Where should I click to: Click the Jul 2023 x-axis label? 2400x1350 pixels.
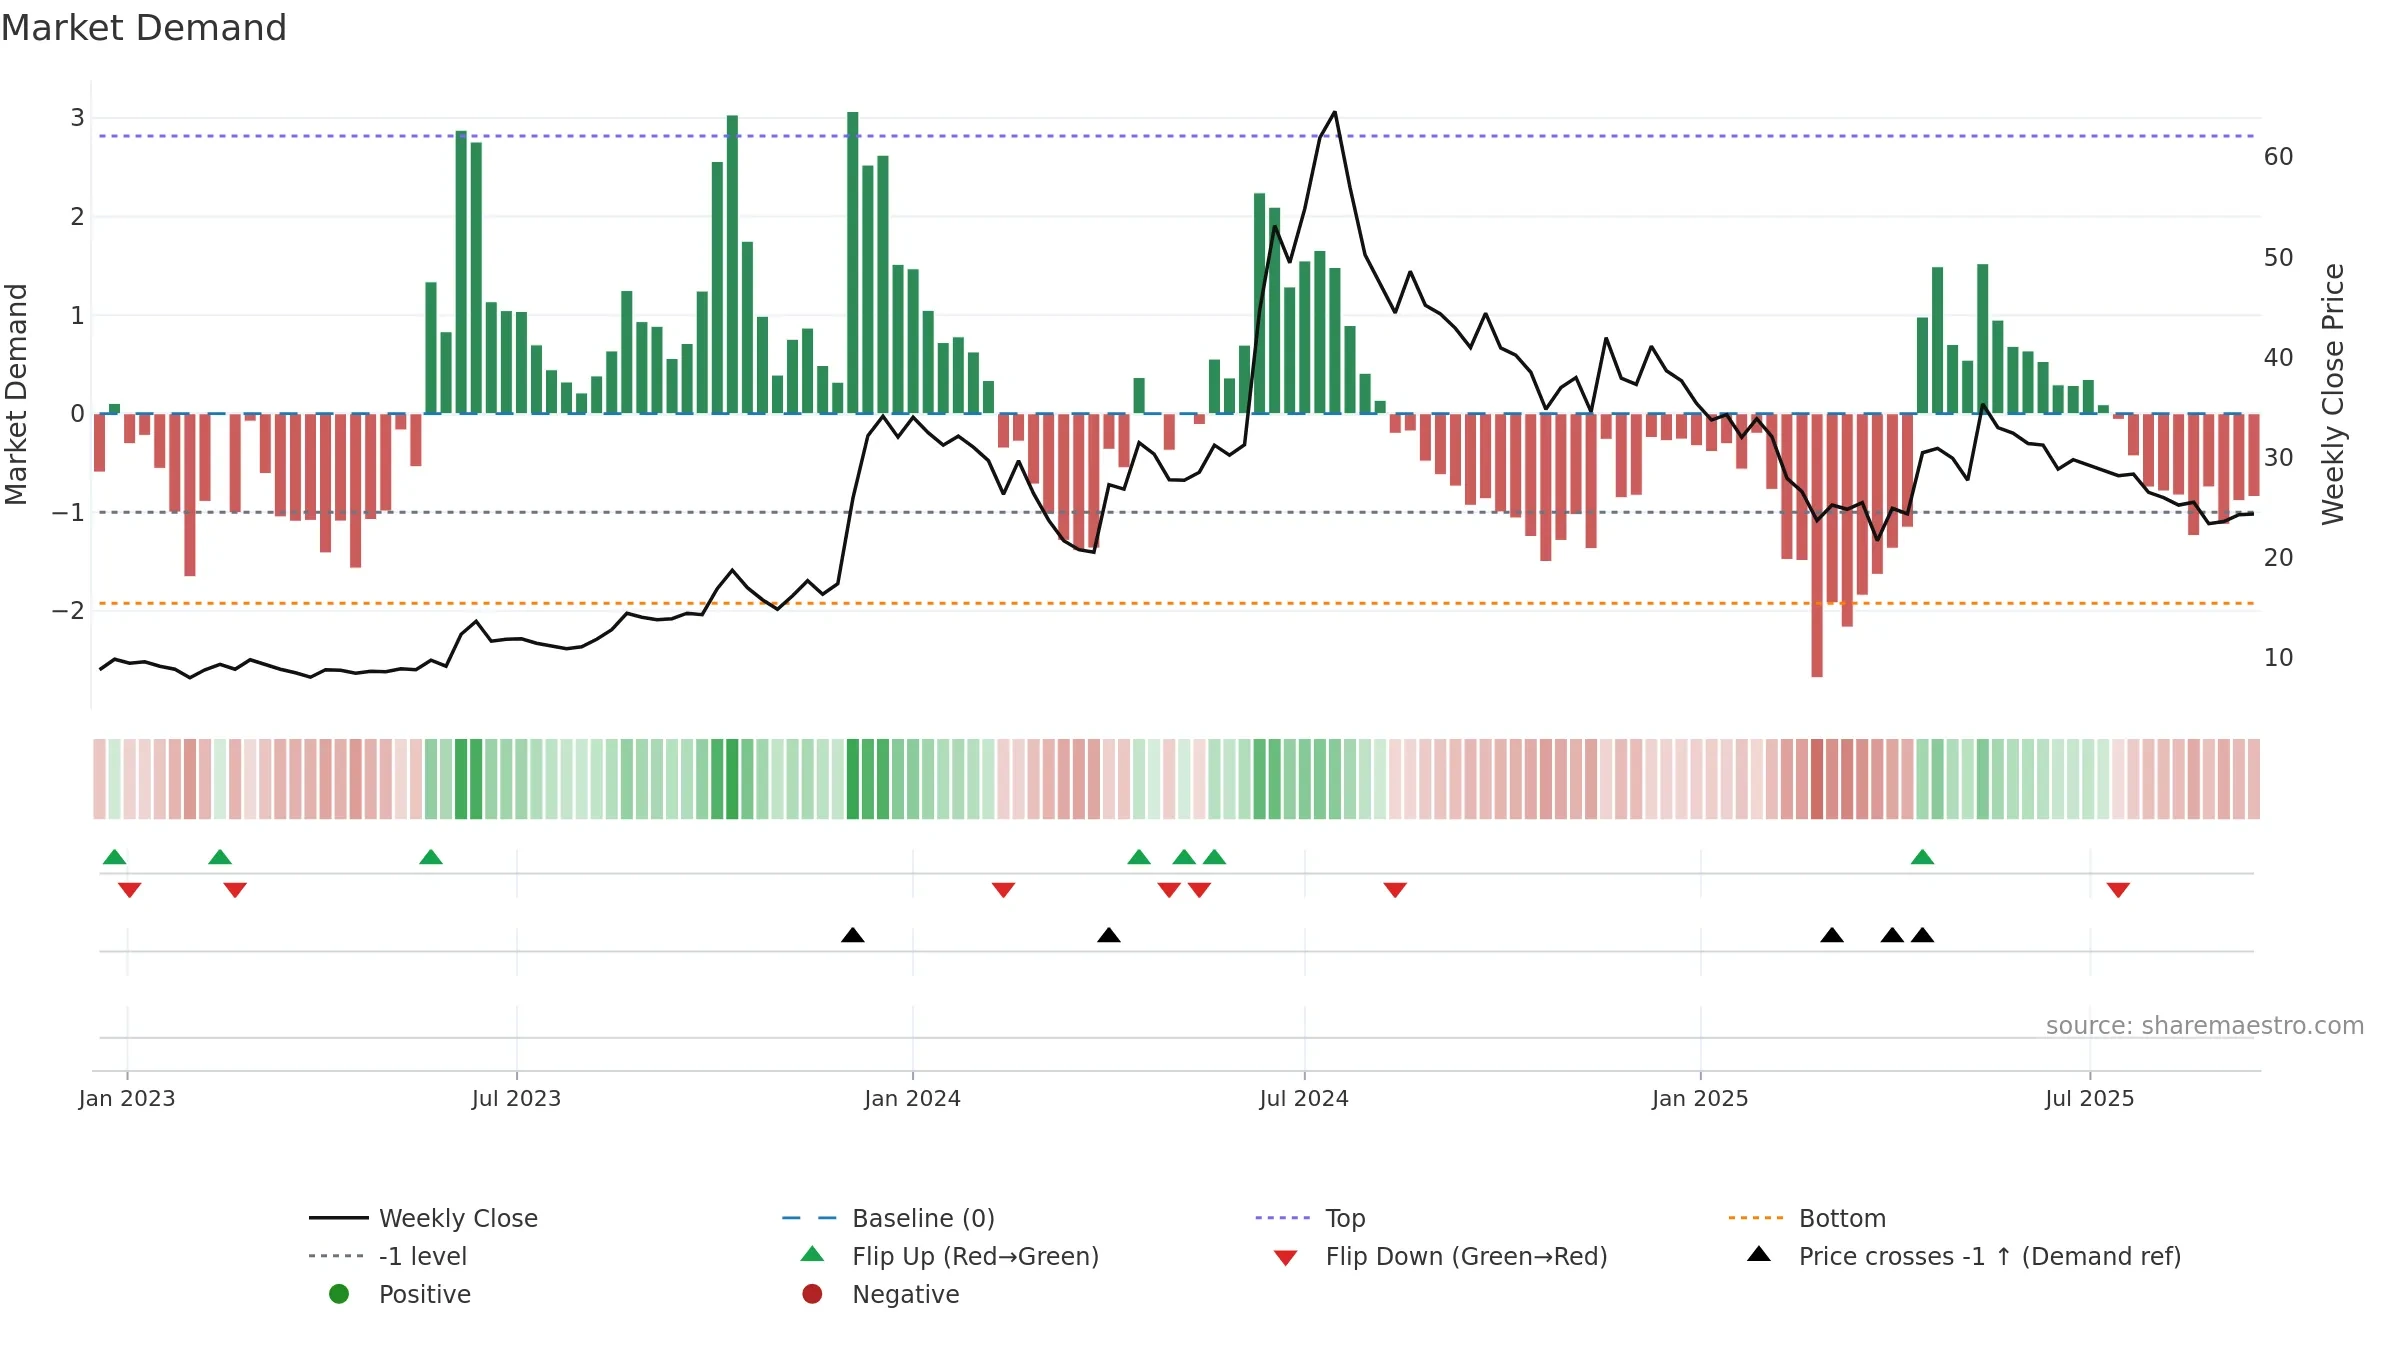coord(517,1099)
